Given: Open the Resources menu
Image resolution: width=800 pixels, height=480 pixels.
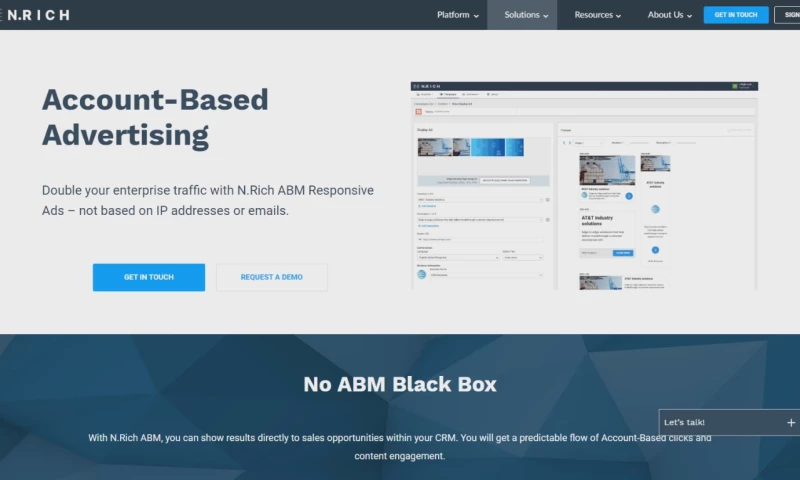Looking at the screenshot, I should 597,15.
